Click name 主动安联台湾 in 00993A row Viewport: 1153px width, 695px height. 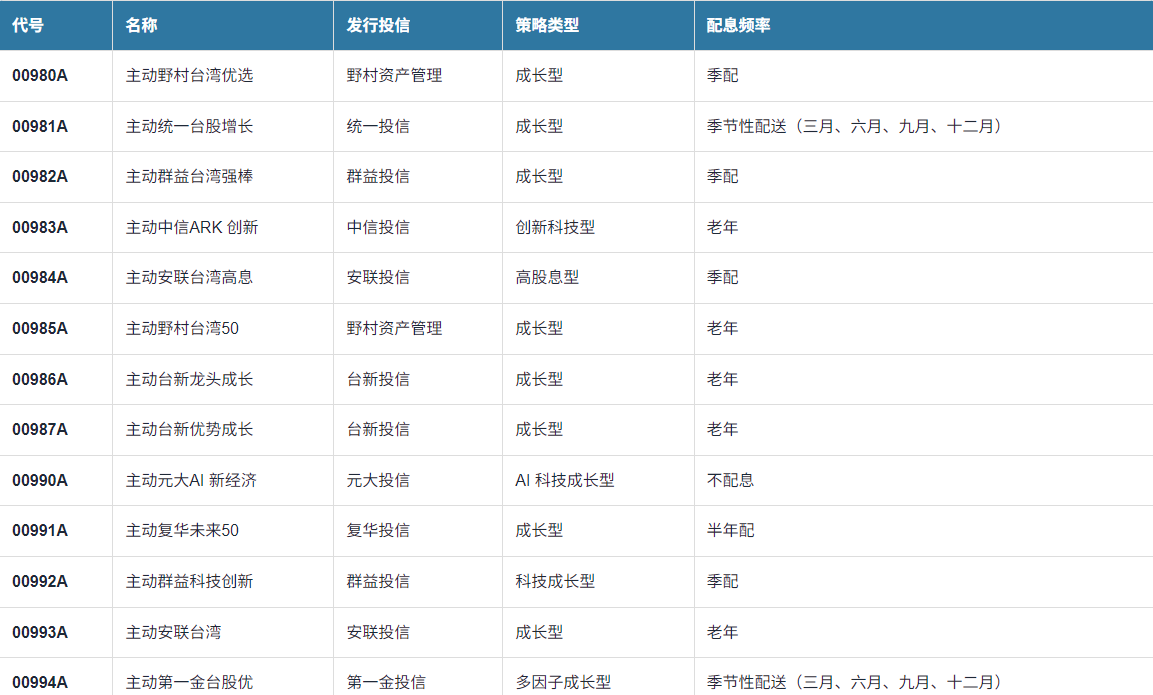[x=174, y=632]
